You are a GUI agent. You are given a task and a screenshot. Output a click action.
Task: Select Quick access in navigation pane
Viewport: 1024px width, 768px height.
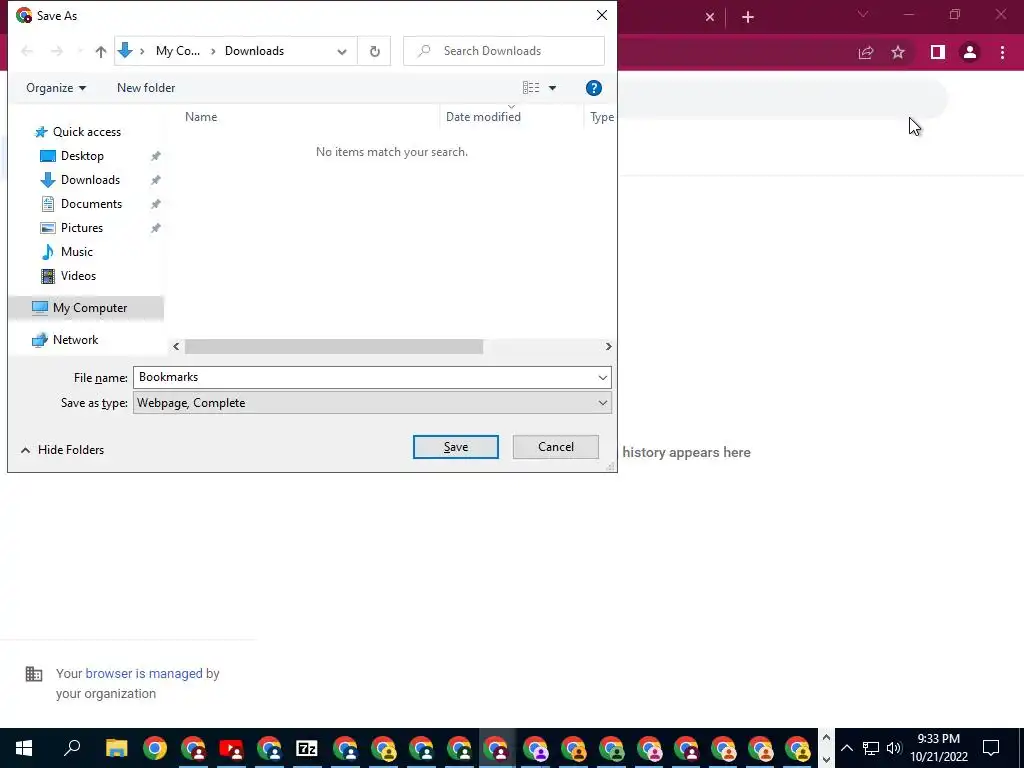[x=87, y=132]
